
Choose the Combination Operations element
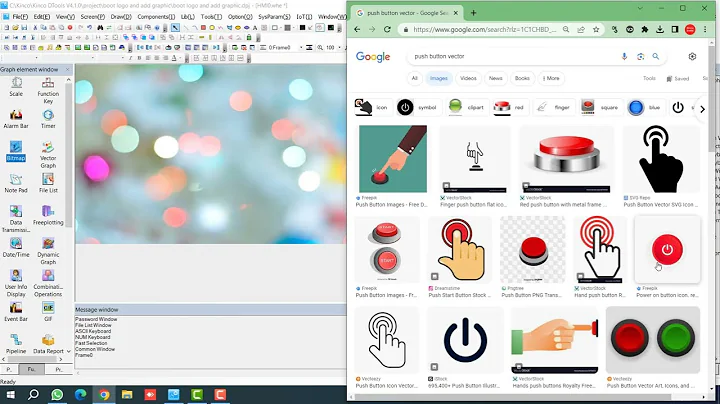[x=48, y=283]
